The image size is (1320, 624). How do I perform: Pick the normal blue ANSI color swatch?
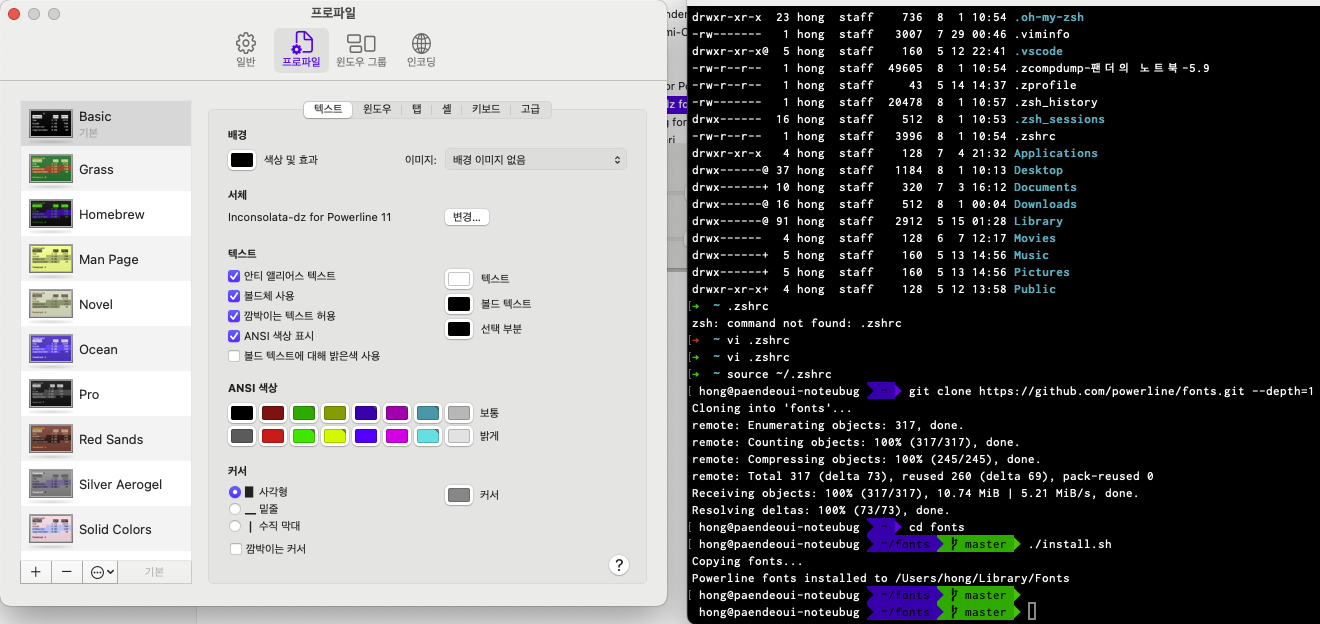point(366,413)
